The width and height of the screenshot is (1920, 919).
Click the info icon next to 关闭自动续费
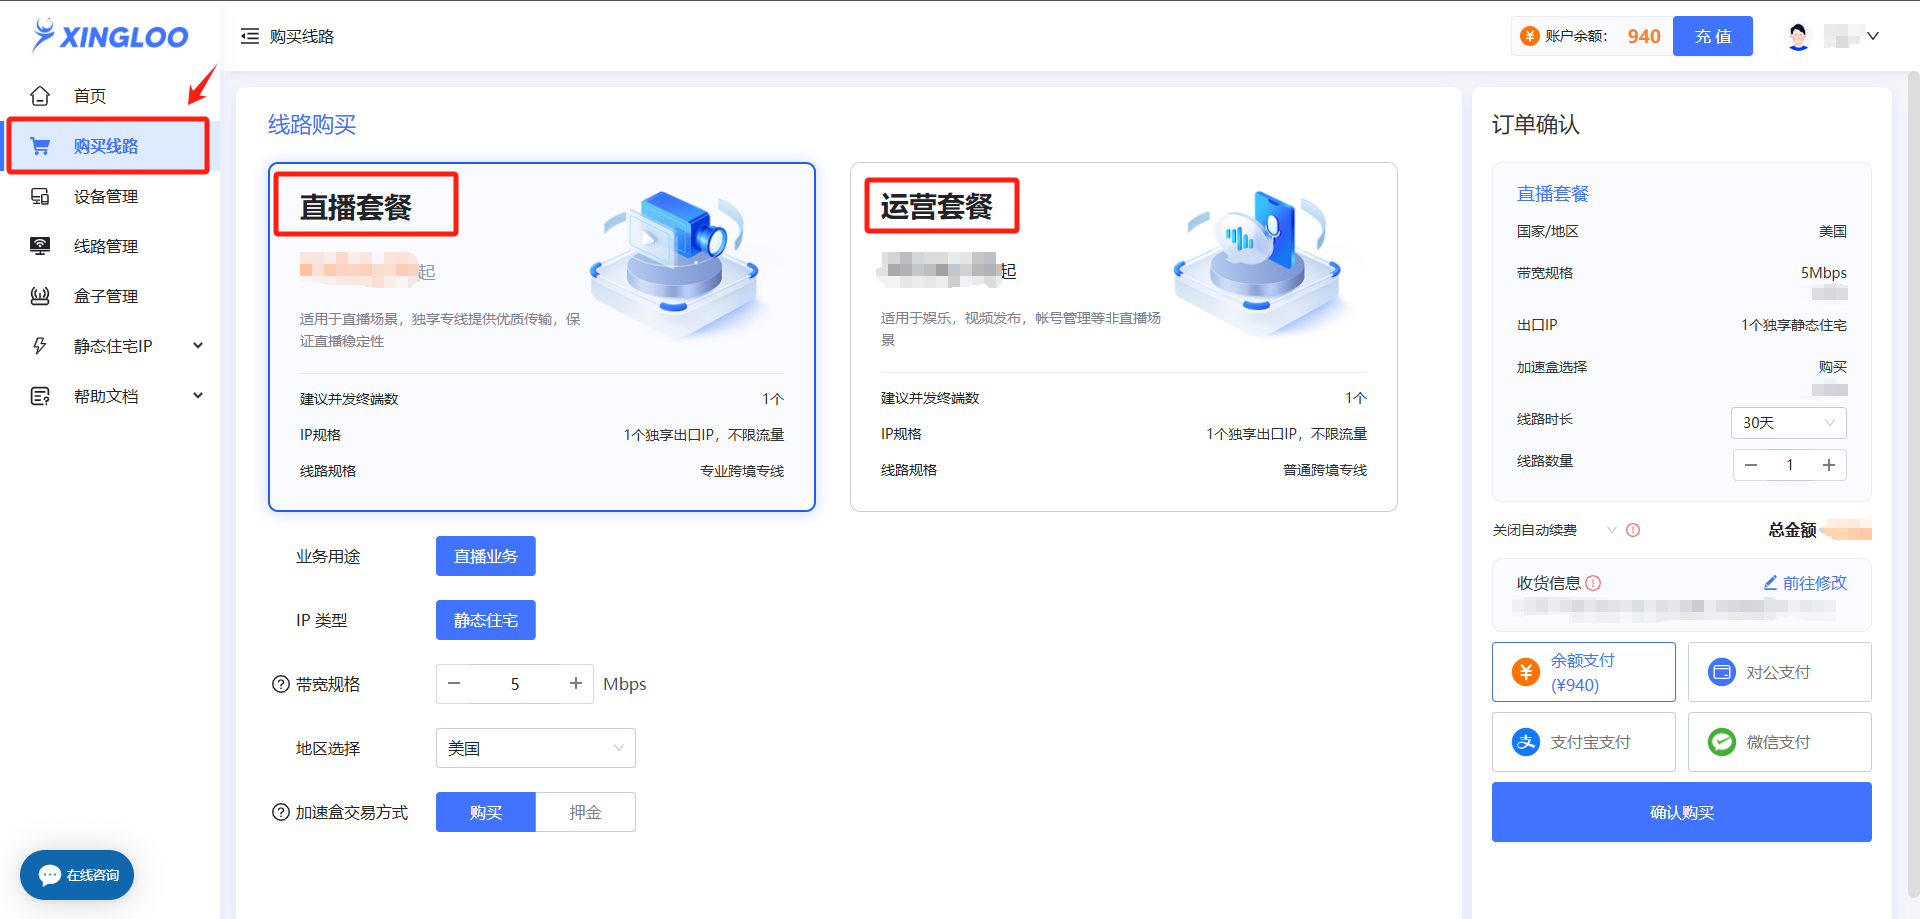point(1633,530)
